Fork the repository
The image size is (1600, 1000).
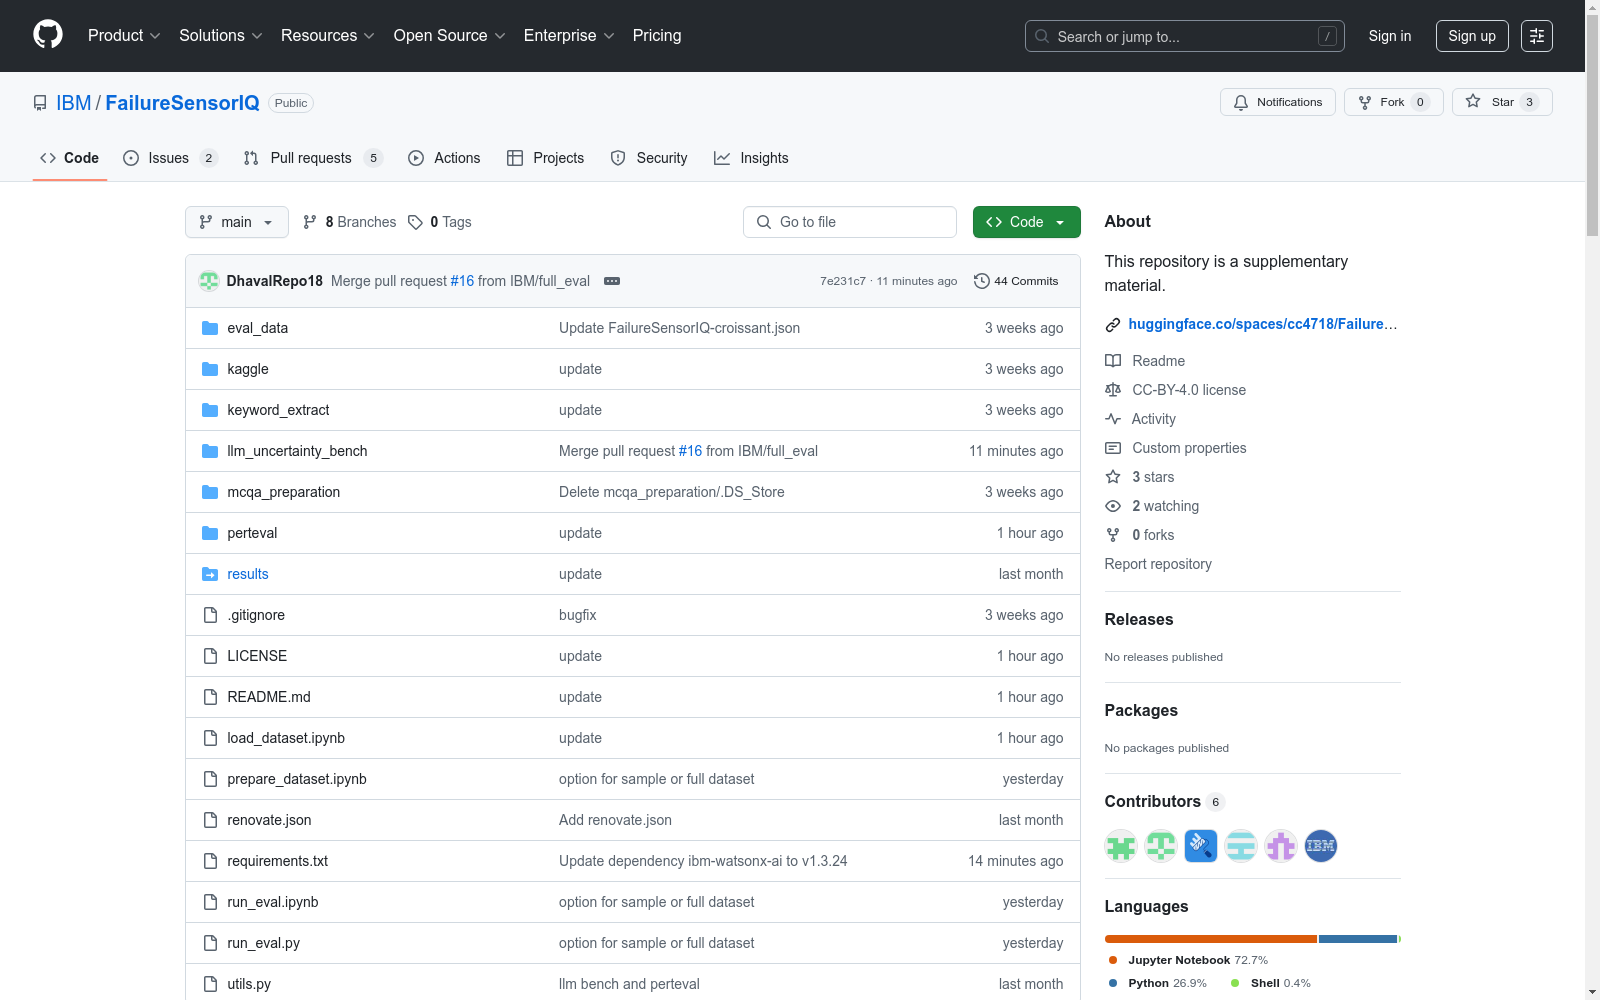point(1394,102)
